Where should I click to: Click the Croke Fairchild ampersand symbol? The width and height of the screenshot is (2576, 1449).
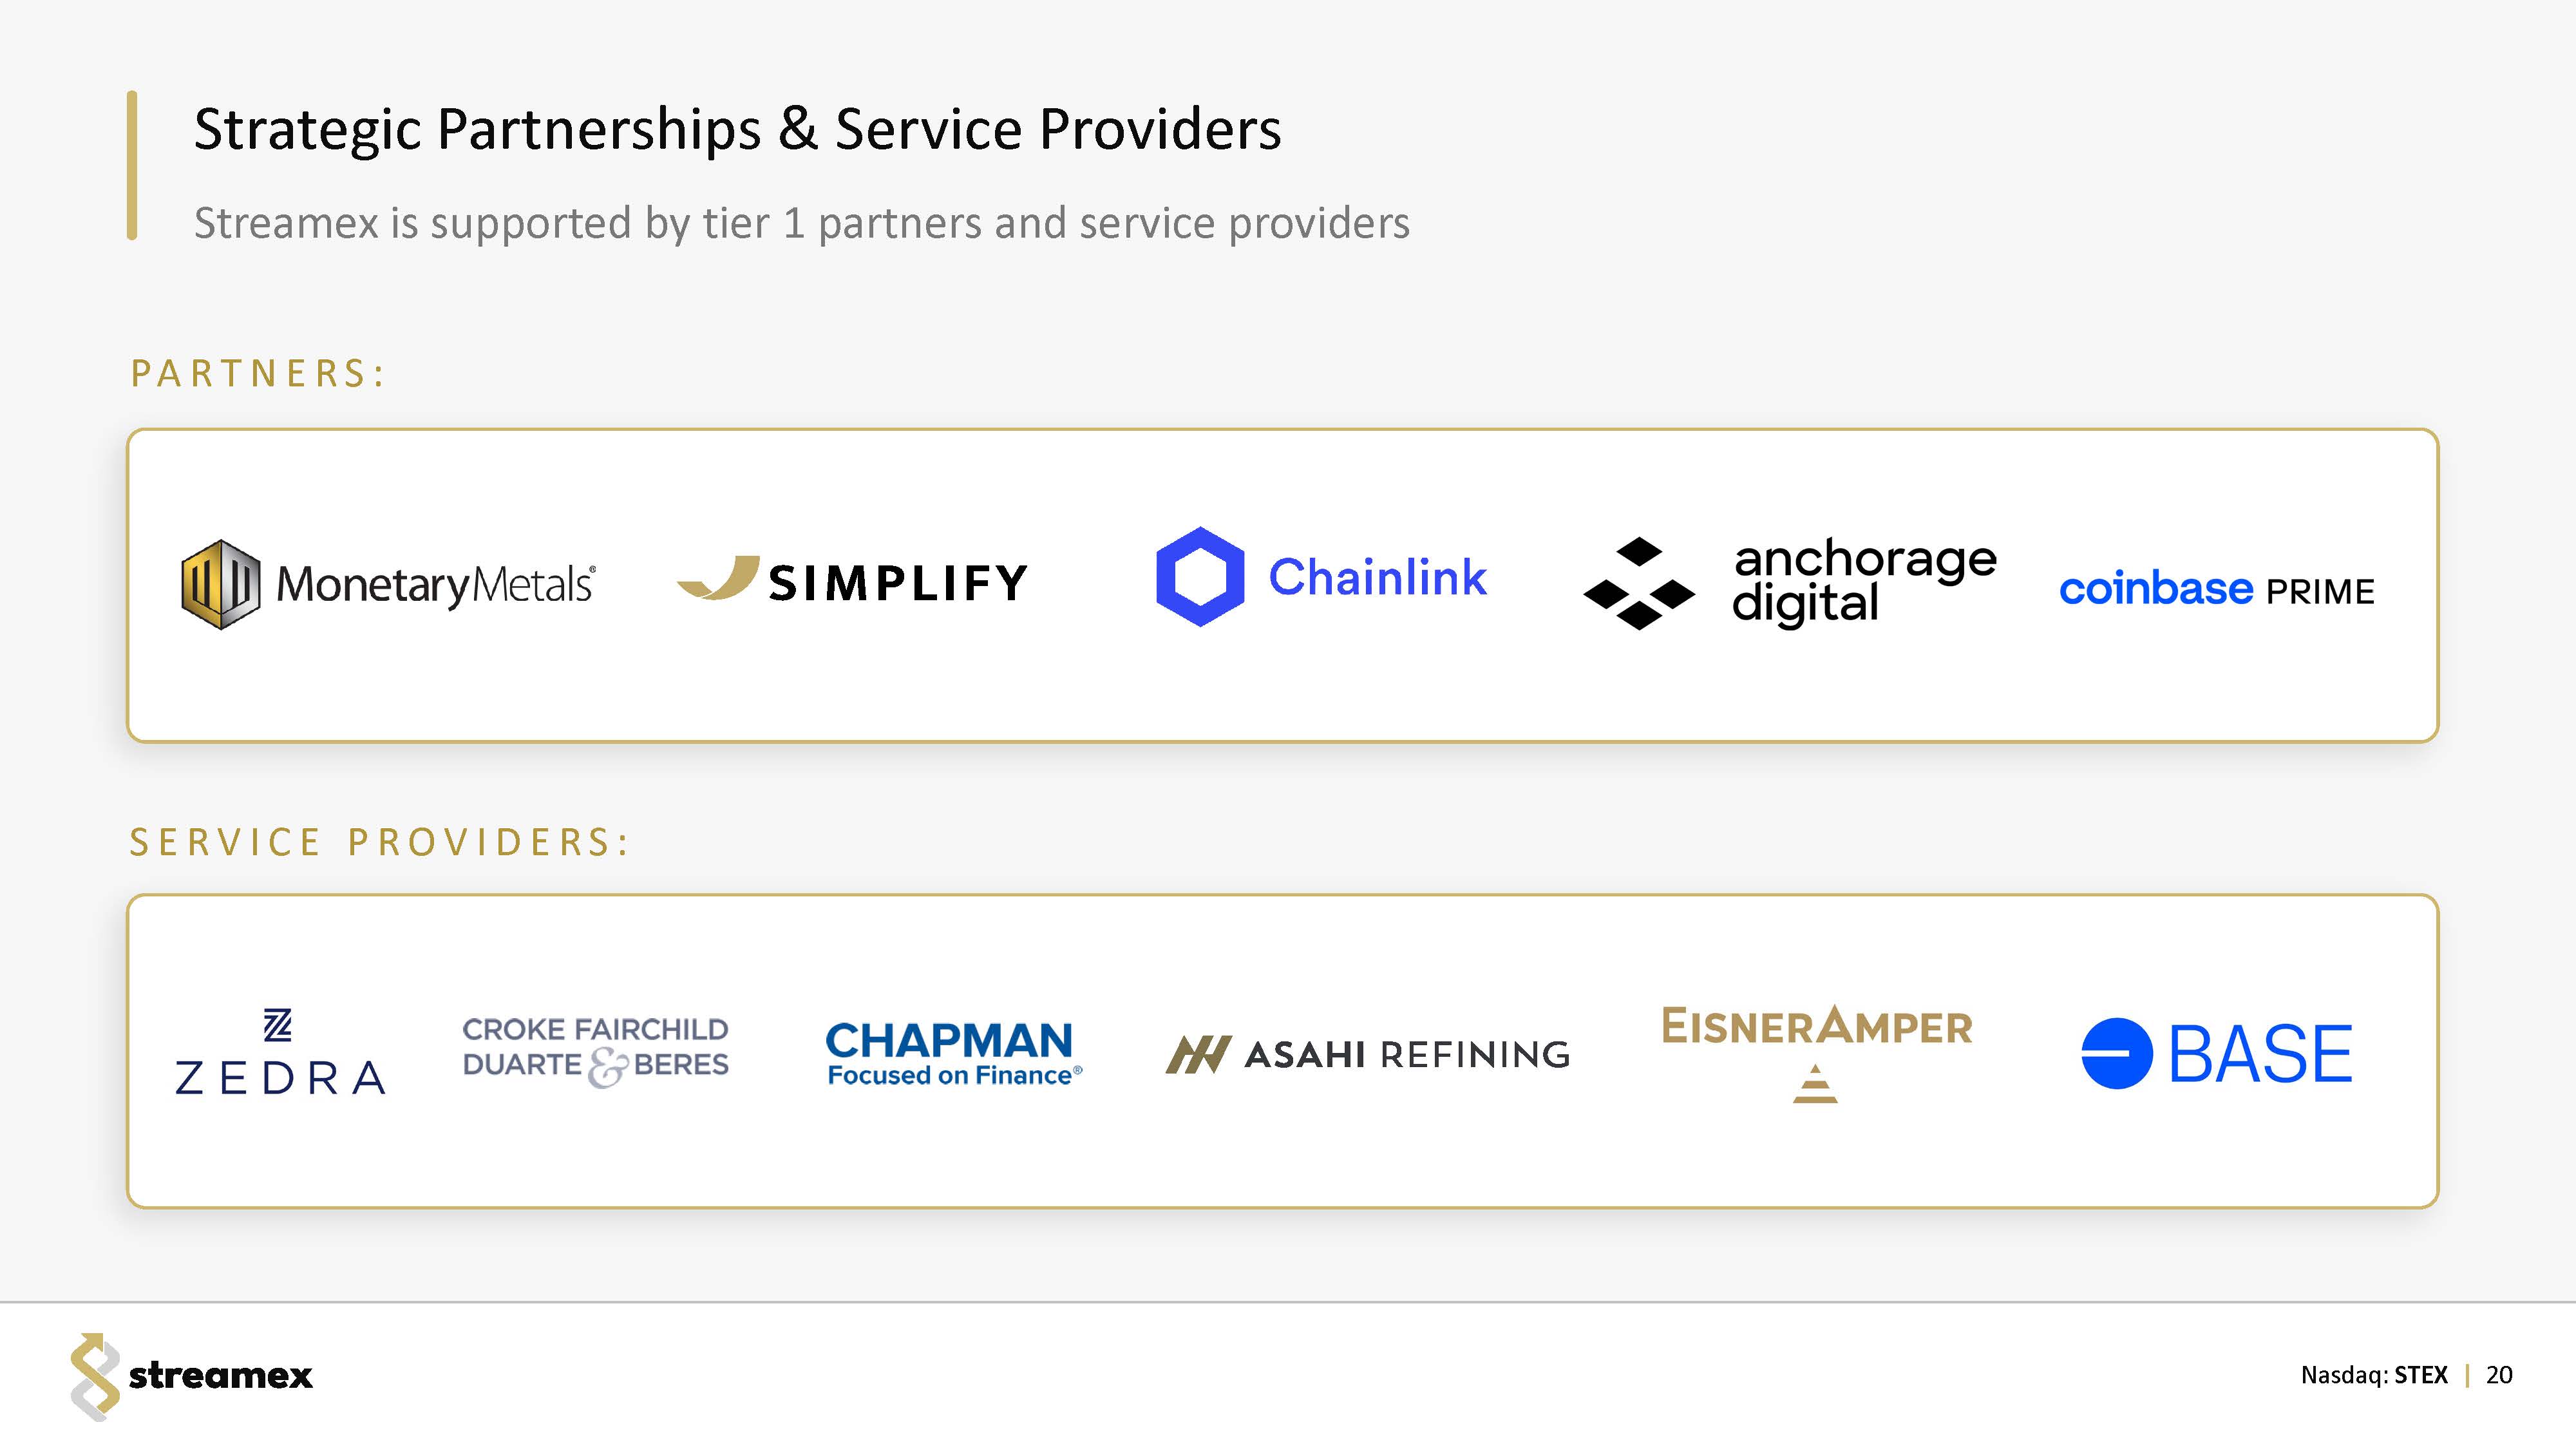(607, 1067)
